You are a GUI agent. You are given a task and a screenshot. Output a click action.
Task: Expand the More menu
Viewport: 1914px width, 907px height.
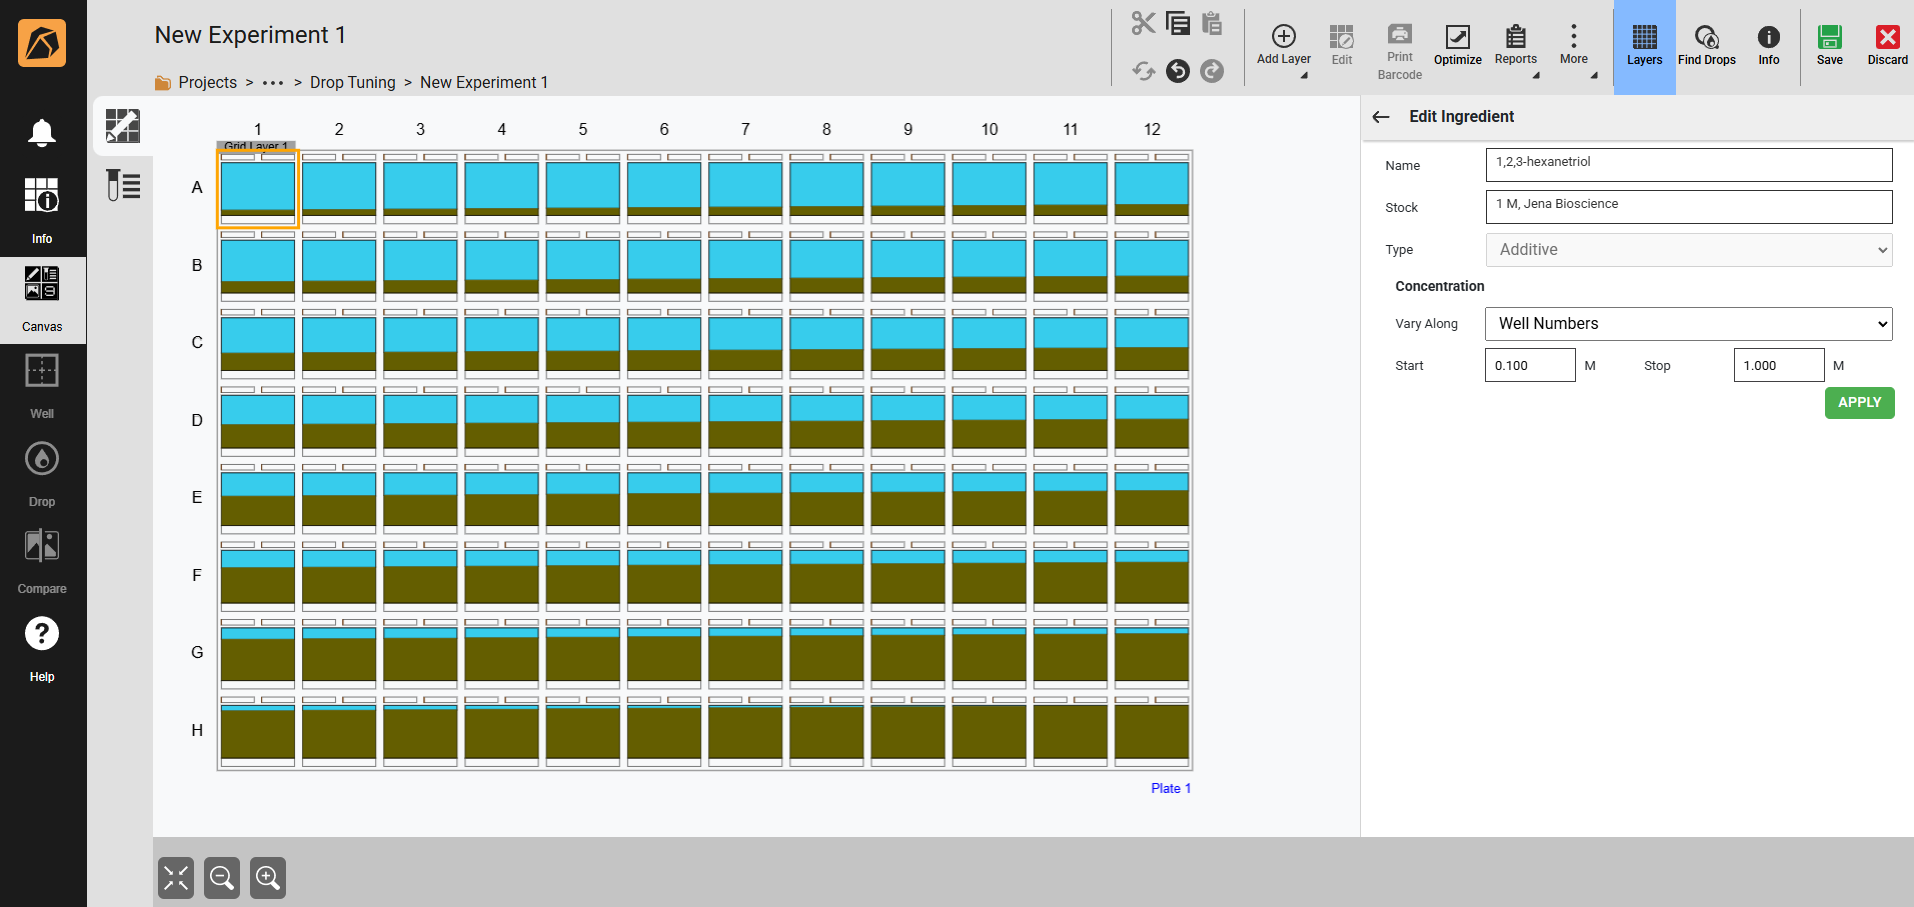pos(1573,46)
